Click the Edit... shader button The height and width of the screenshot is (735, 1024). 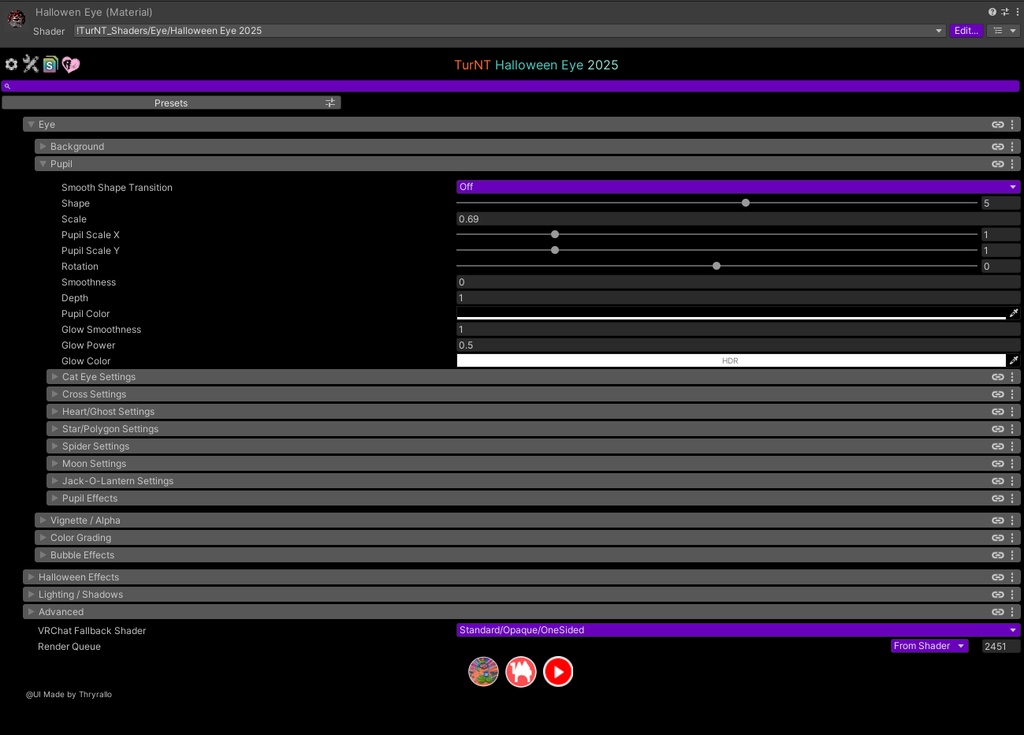tap(966, 31)
